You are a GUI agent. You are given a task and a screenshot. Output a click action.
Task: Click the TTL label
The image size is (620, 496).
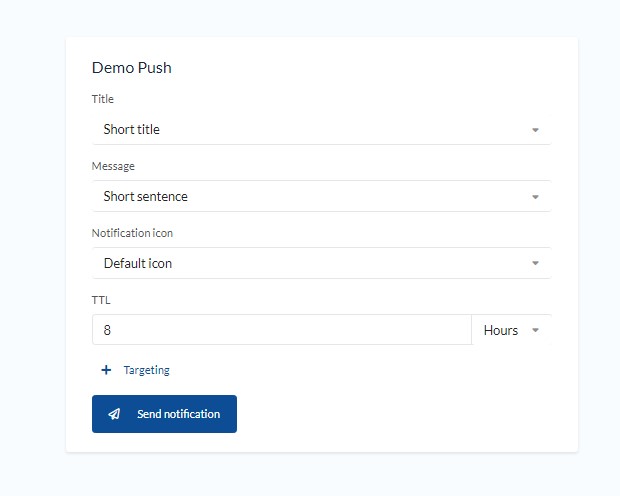(x=101, y=300)
